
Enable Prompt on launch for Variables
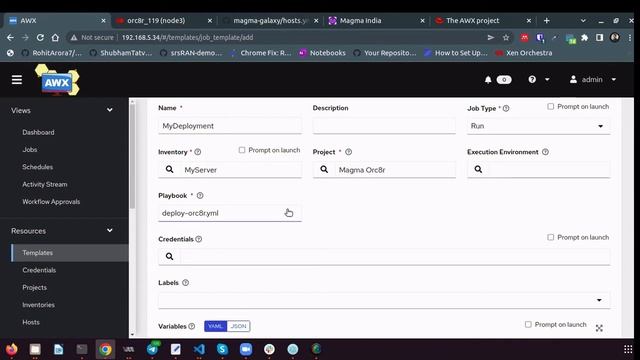point(528,324)
